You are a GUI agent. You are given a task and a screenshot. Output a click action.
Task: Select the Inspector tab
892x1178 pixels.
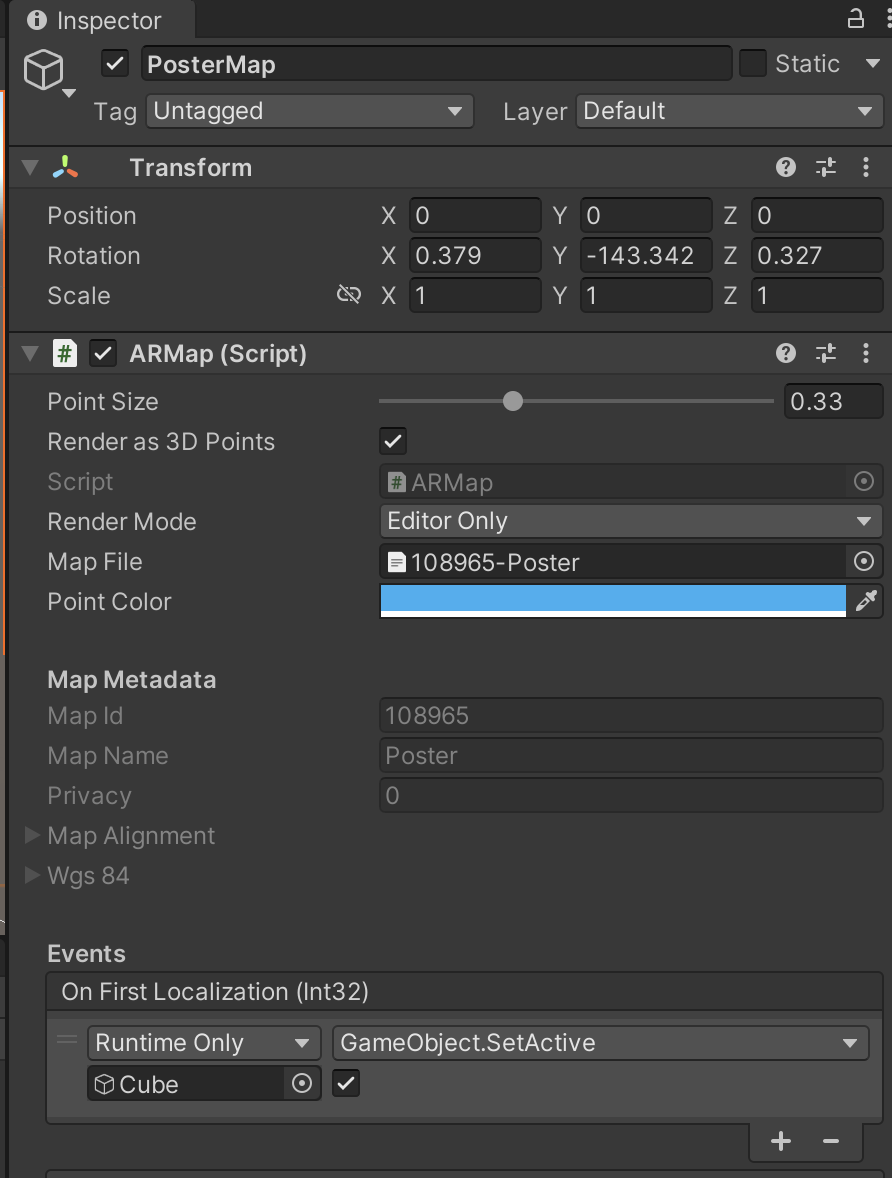click(100, 20)
